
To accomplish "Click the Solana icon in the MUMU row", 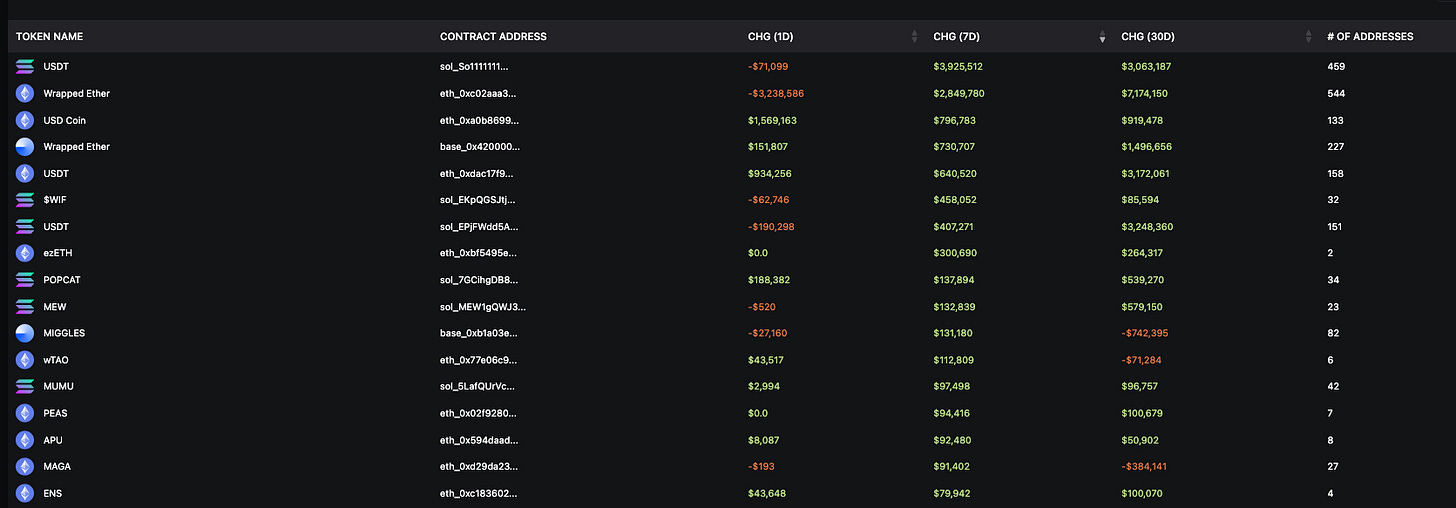I will point(25,386).
